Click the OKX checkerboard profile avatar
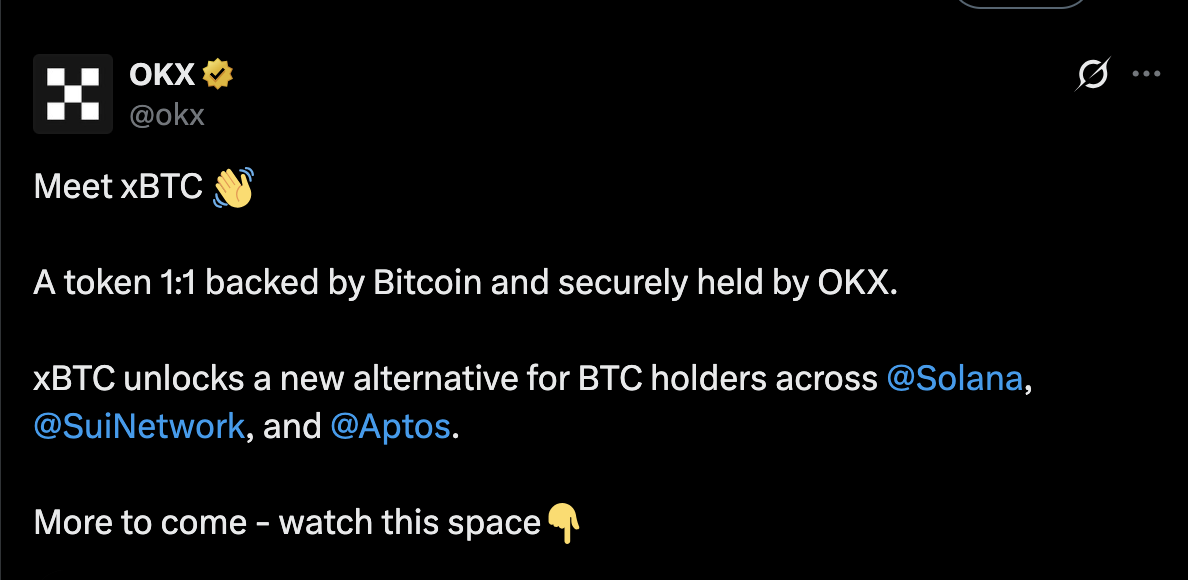This screenshot has width=1188, height=580. click(73, 94)
